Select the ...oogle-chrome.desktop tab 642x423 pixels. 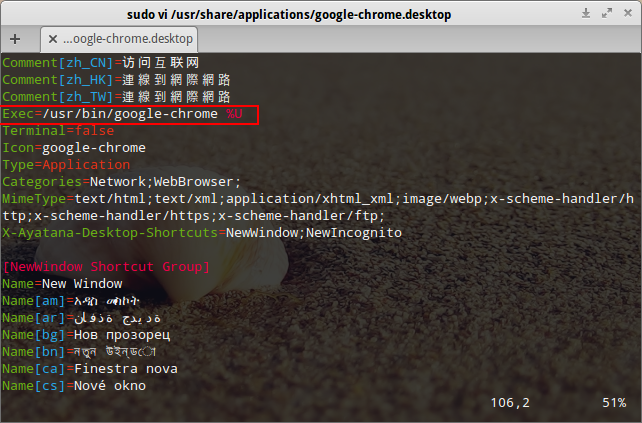pos(119,39)
